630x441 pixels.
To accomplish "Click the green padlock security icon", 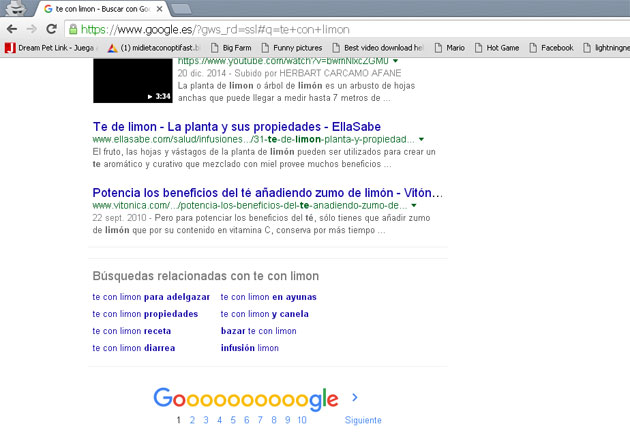I will tap(73, 29).
